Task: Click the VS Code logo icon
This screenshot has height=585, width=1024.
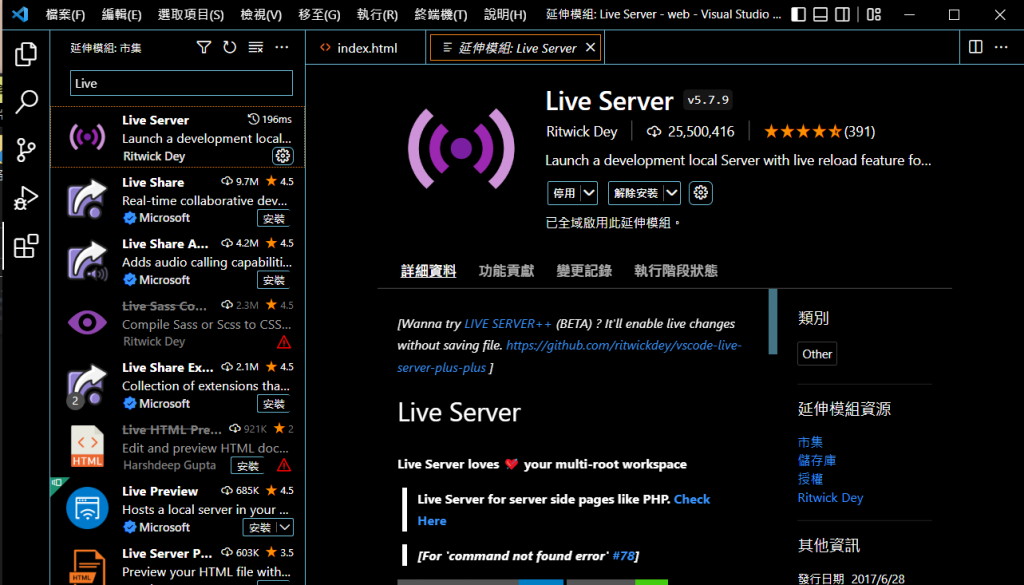Action: 20,14
